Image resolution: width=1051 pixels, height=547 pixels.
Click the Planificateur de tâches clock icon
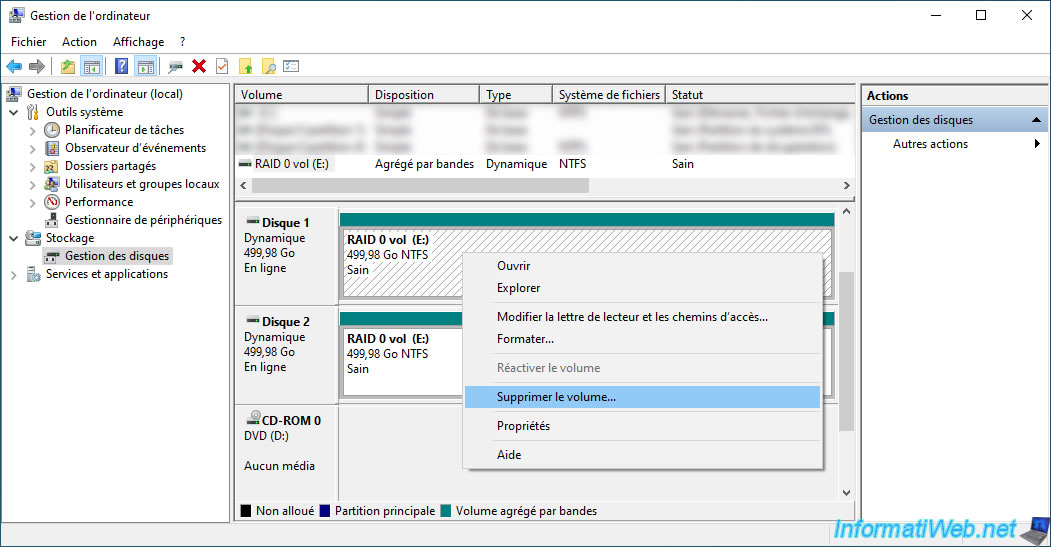point(52,130)
